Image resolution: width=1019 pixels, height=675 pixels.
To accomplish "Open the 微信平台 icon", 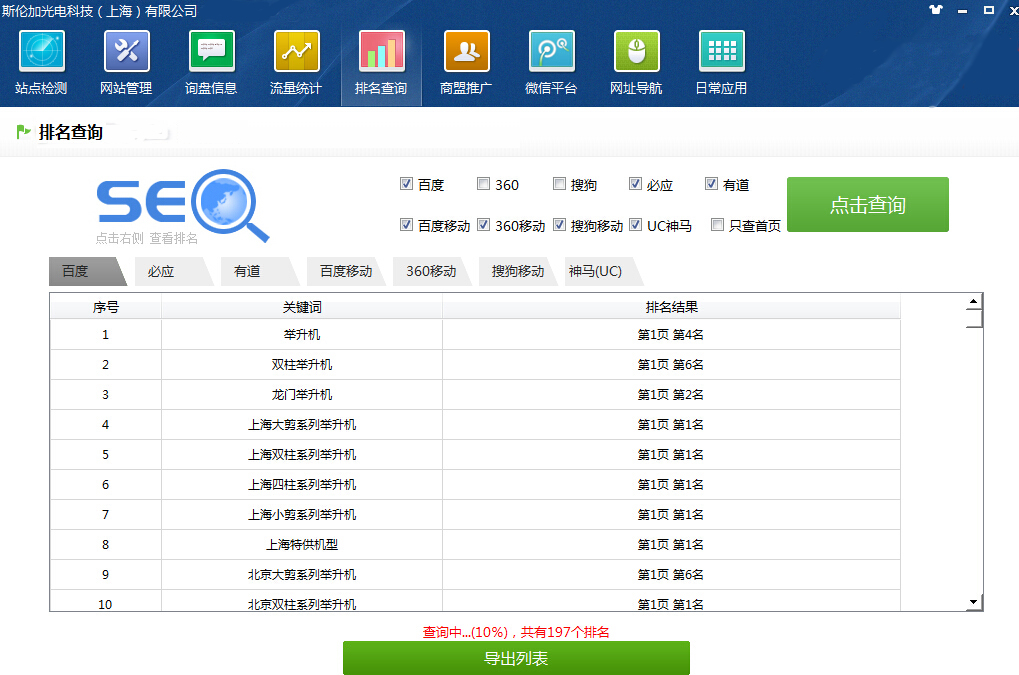I will pyautogui.click(x=551, y=51).
